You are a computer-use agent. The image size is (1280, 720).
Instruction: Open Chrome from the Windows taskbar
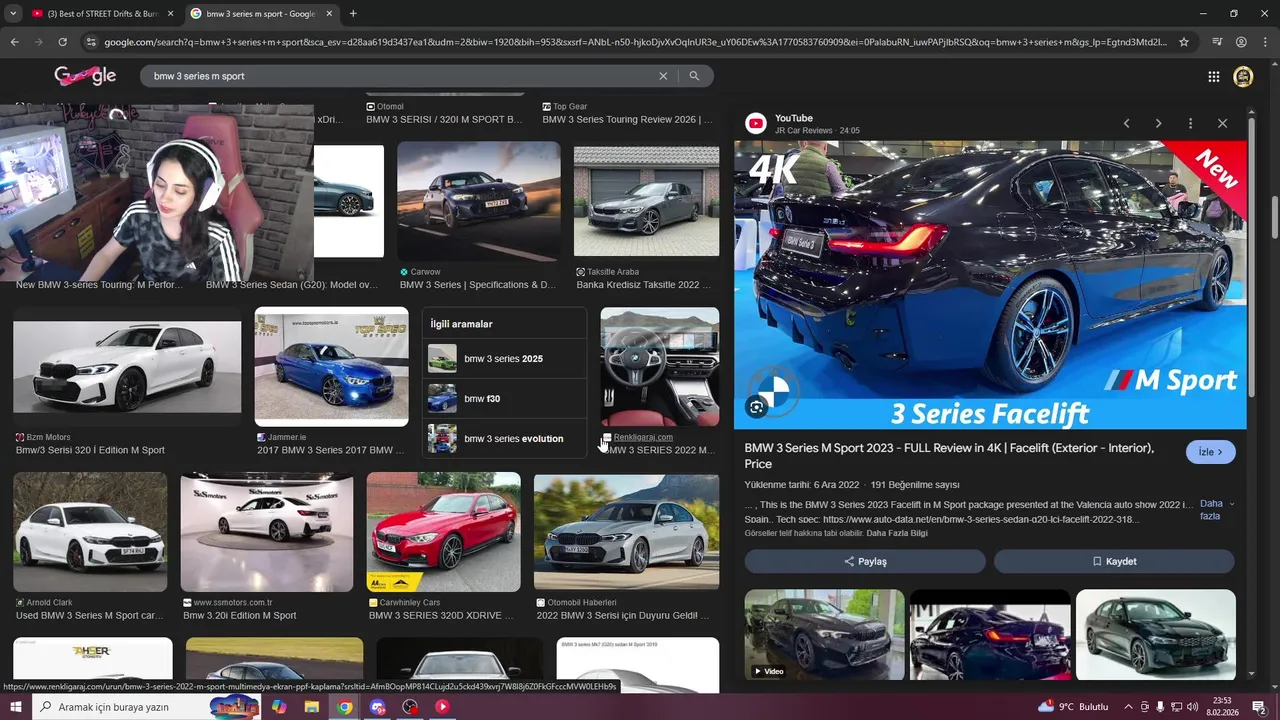coord(344,707)
